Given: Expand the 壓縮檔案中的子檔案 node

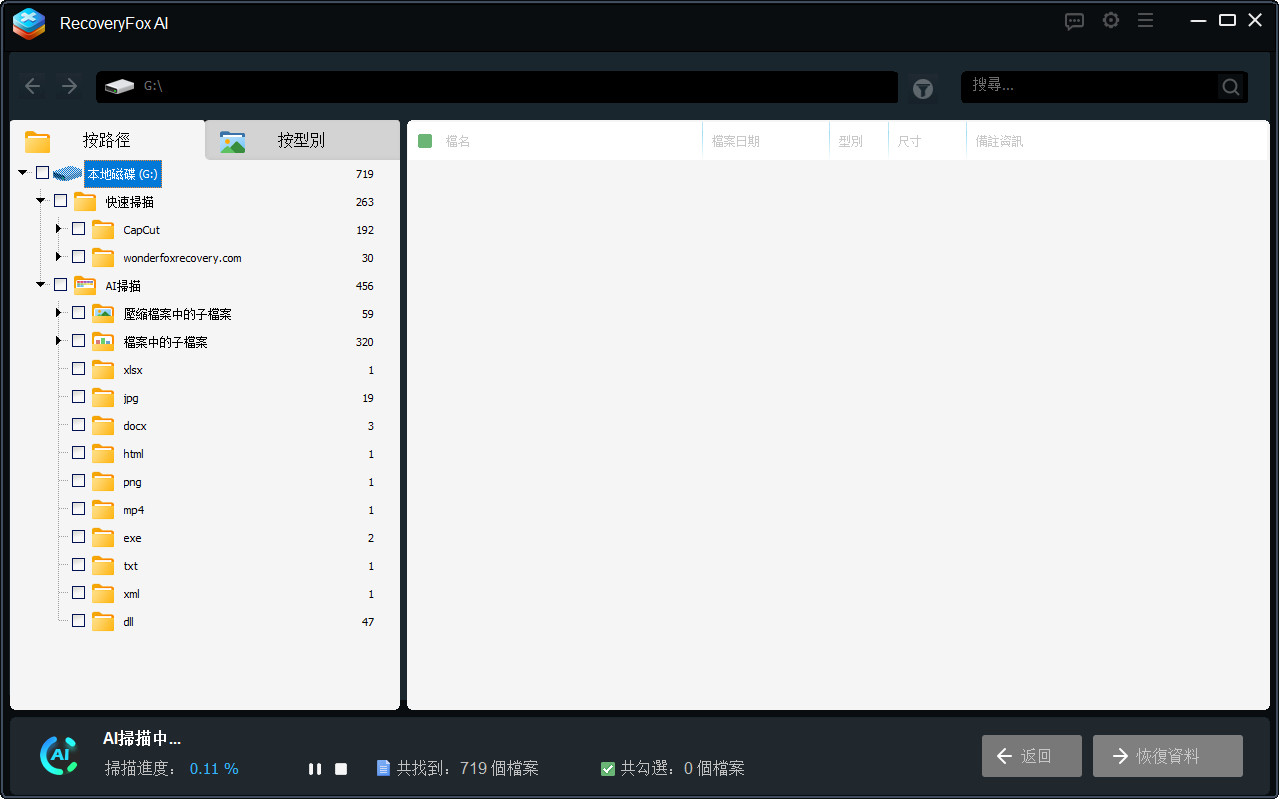Looking at the screenshot, I should click(x=57, y=311).
